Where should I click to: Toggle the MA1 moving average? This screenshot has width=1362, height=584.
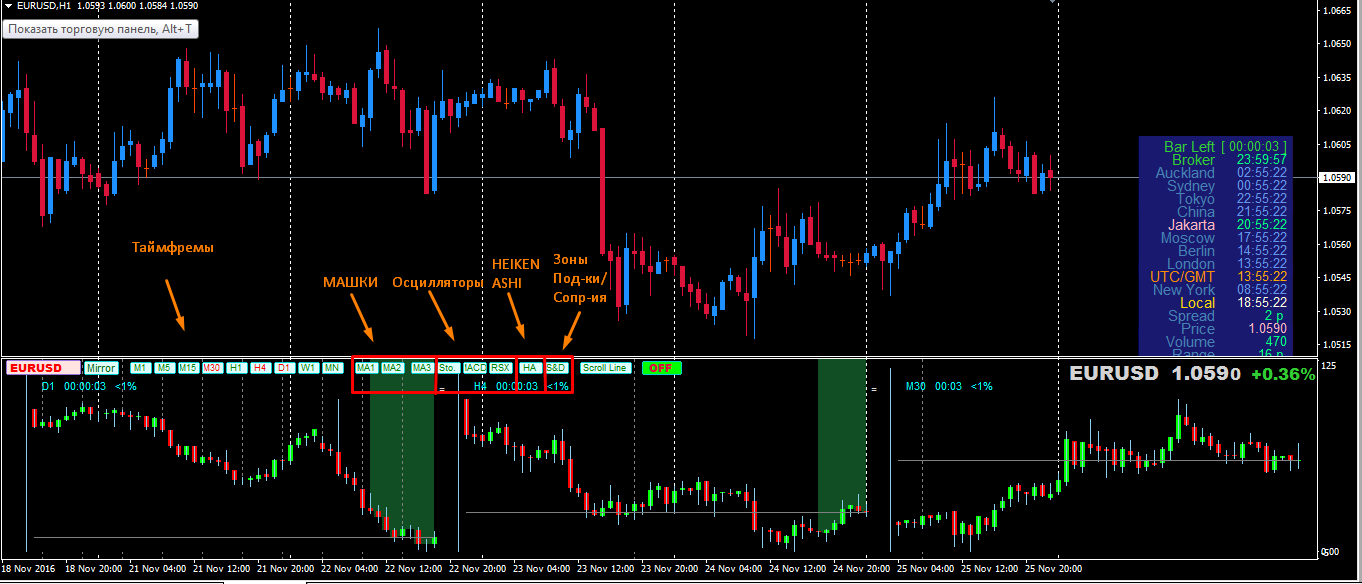click(366, 368)
